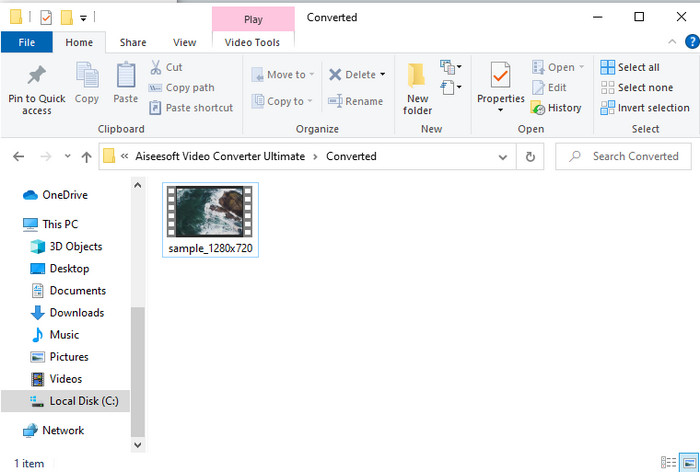
Task: Click the Edit ribbon button
Action: tap(549, 88)
